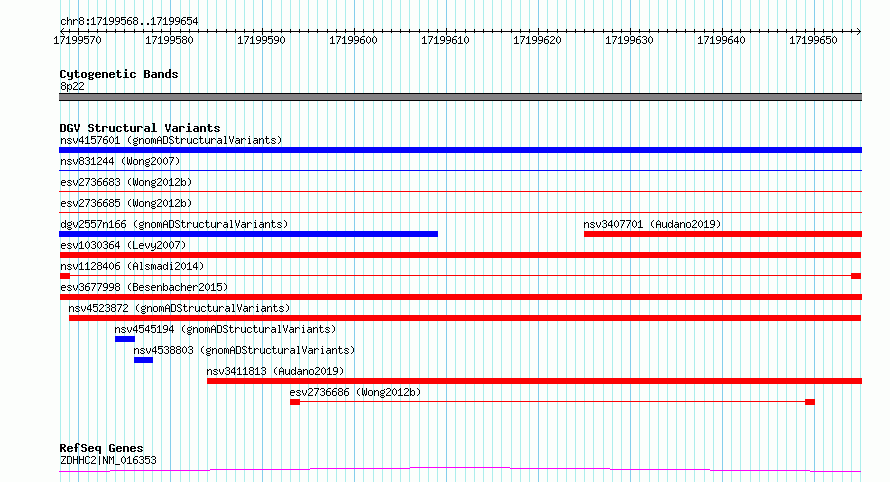Viewport: 890px width, 482px height.
Task: Click the red esv1030364 variant bar
Action: [460, 255]
